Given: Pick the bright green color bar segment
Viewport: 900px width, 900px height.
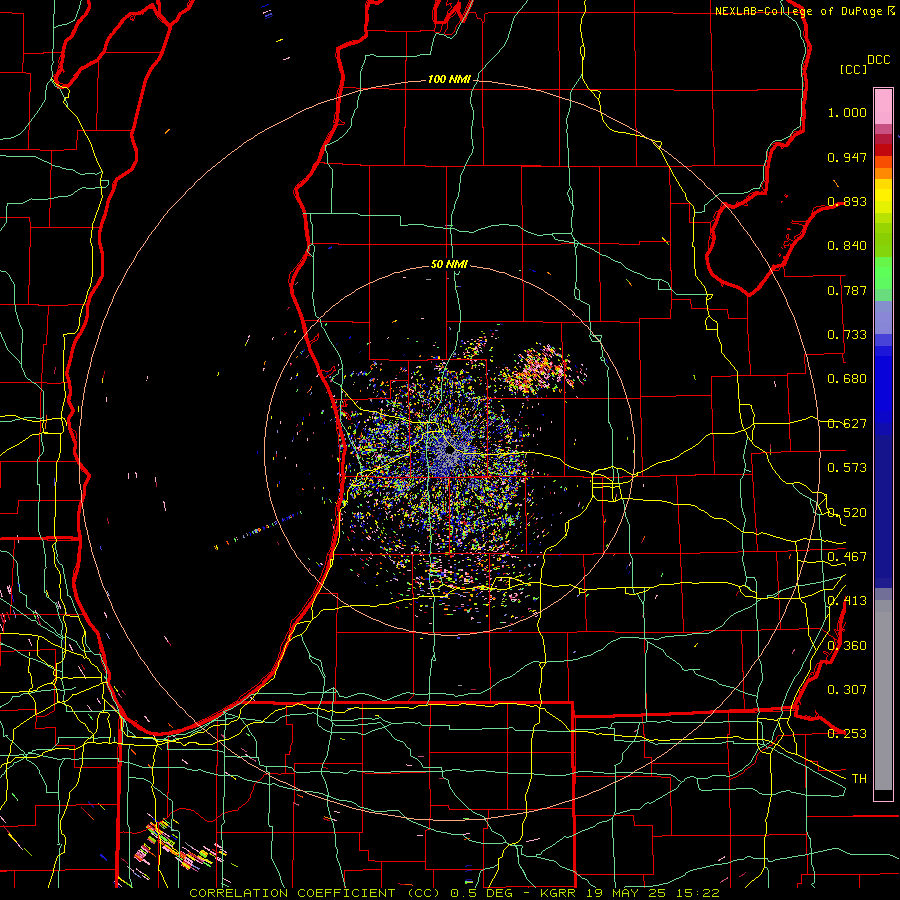Looking at the screenshot, I should tap(883, 273).
